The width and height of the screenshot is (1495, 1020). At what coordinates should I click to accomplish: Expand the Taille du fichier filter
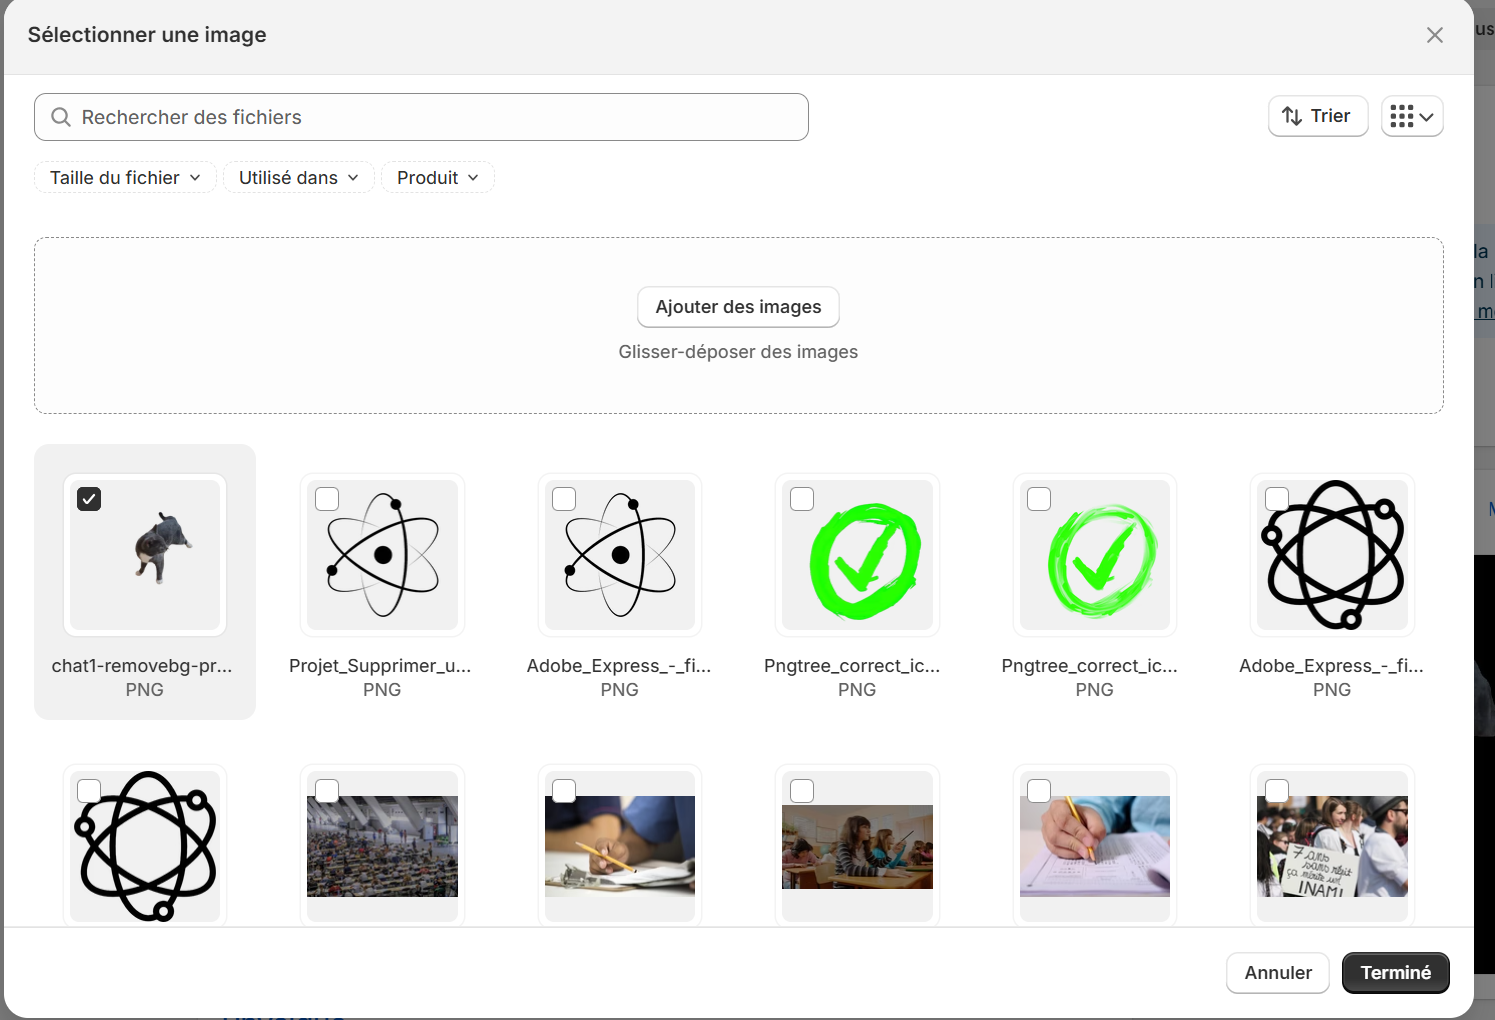125,177
